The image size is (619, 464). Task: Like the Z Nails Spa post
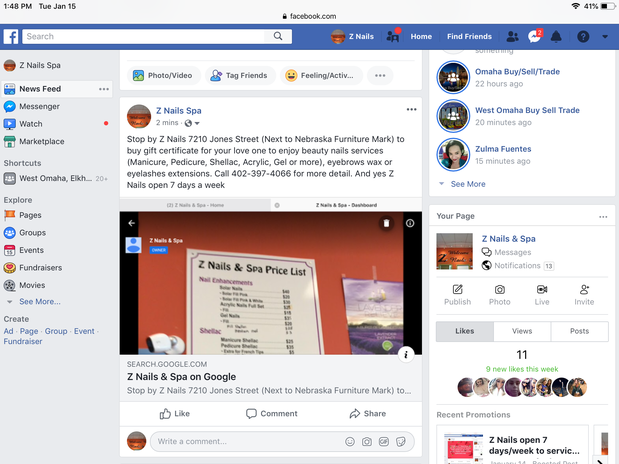[174, 414]
